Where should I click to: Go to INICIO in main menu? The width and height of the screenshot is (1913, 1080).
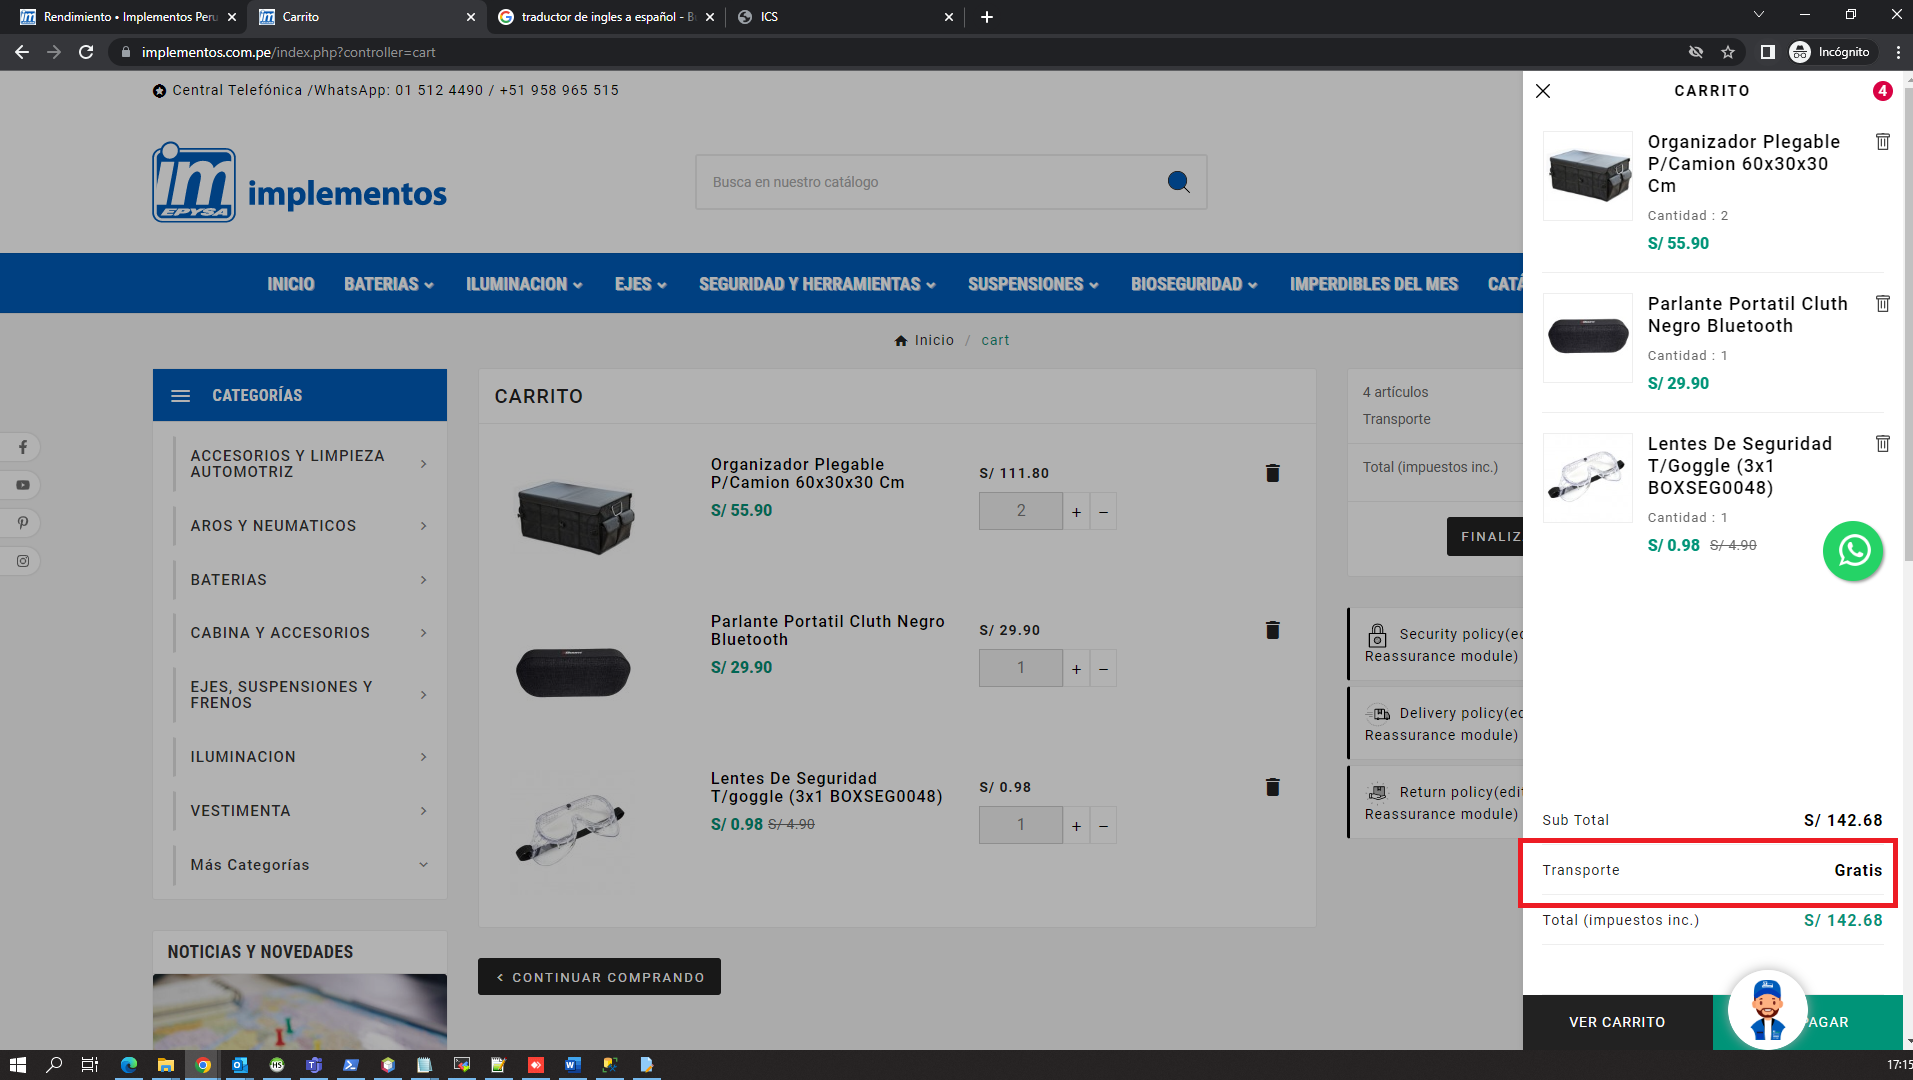[x=291, y=284]
